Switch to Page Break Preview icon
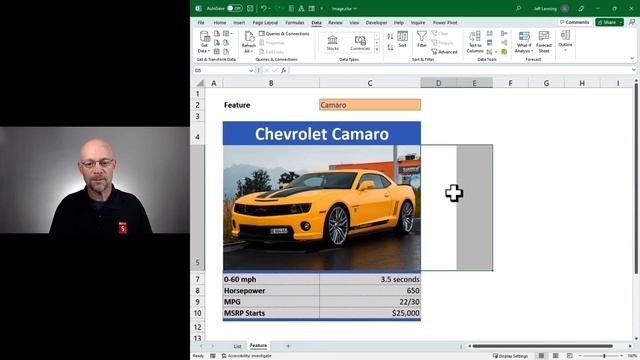The image size is (640, 360). click(570, 356)
